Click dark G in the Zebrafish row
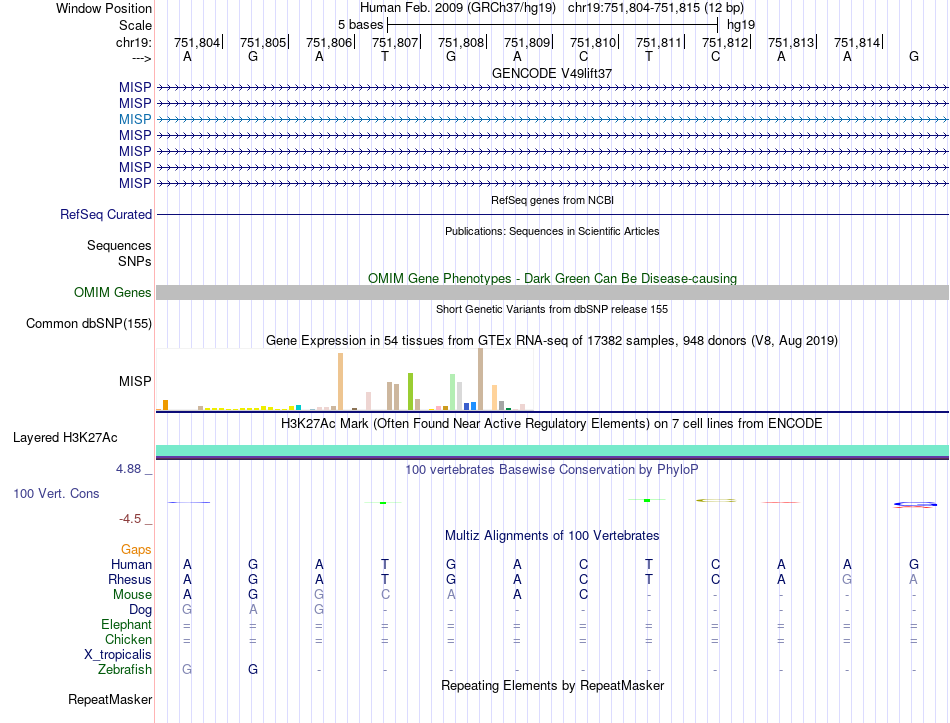950x723 pixels. point(253,669)
